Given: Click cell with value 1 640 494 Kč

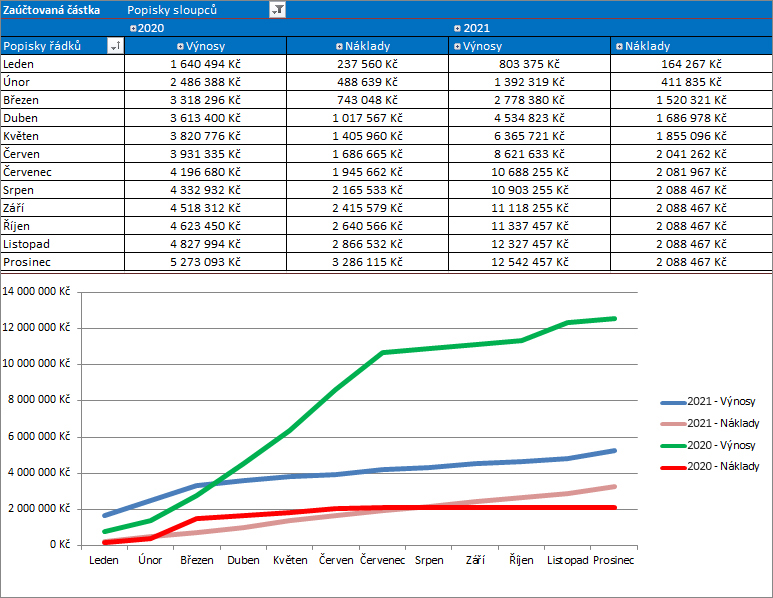Looking at the screenshot, I should point(205,64).
